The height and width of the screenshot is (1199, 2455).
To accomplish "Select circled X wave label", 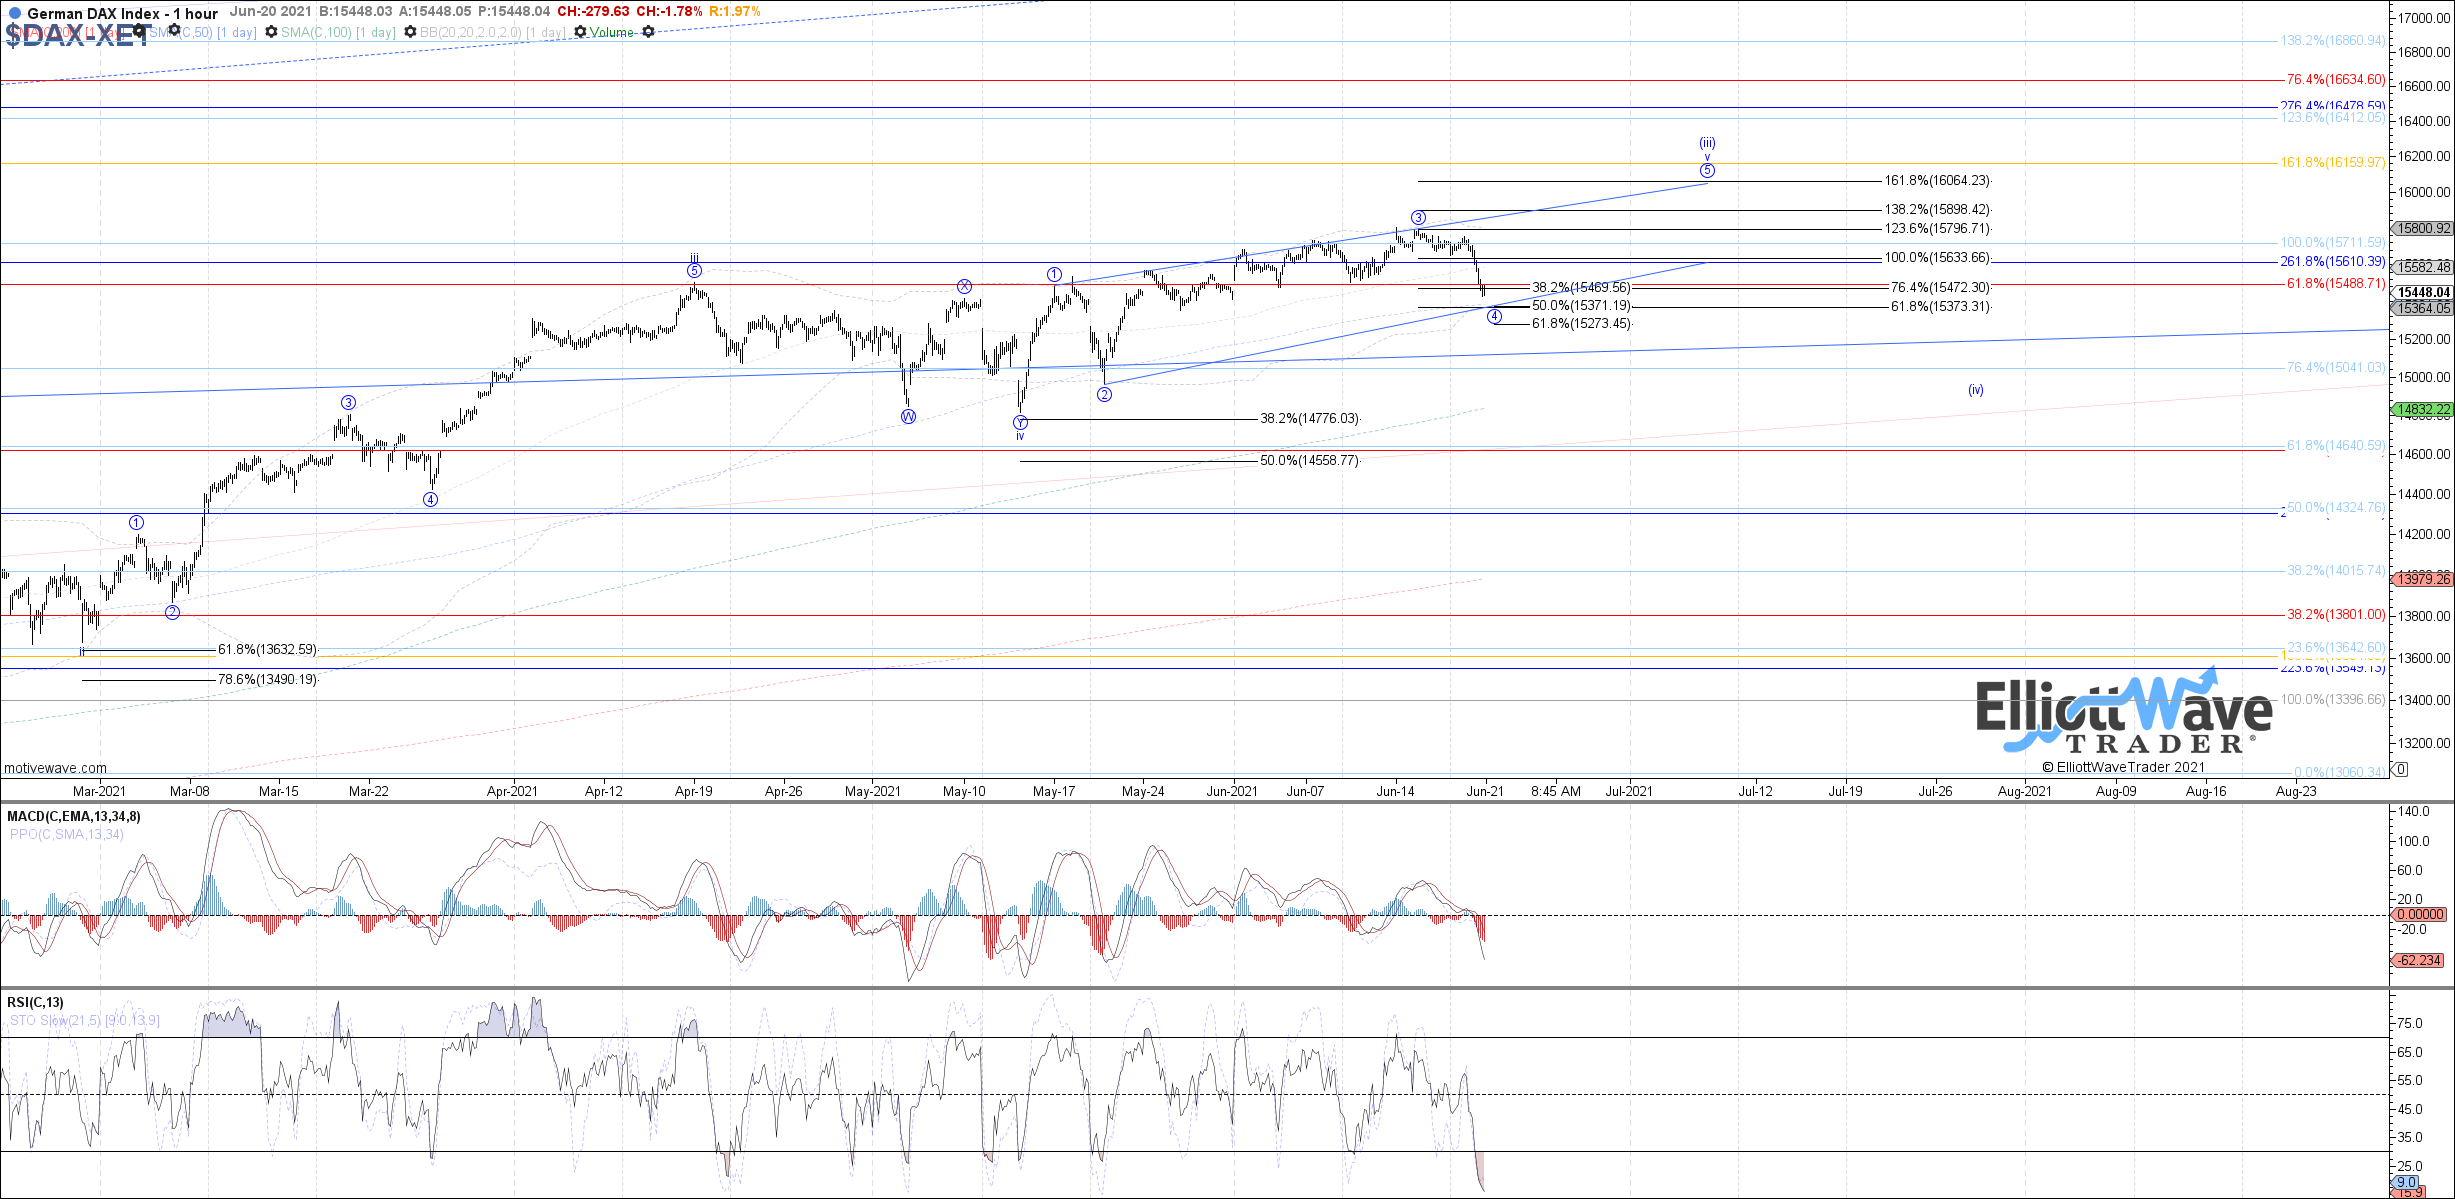I will 964,286.
